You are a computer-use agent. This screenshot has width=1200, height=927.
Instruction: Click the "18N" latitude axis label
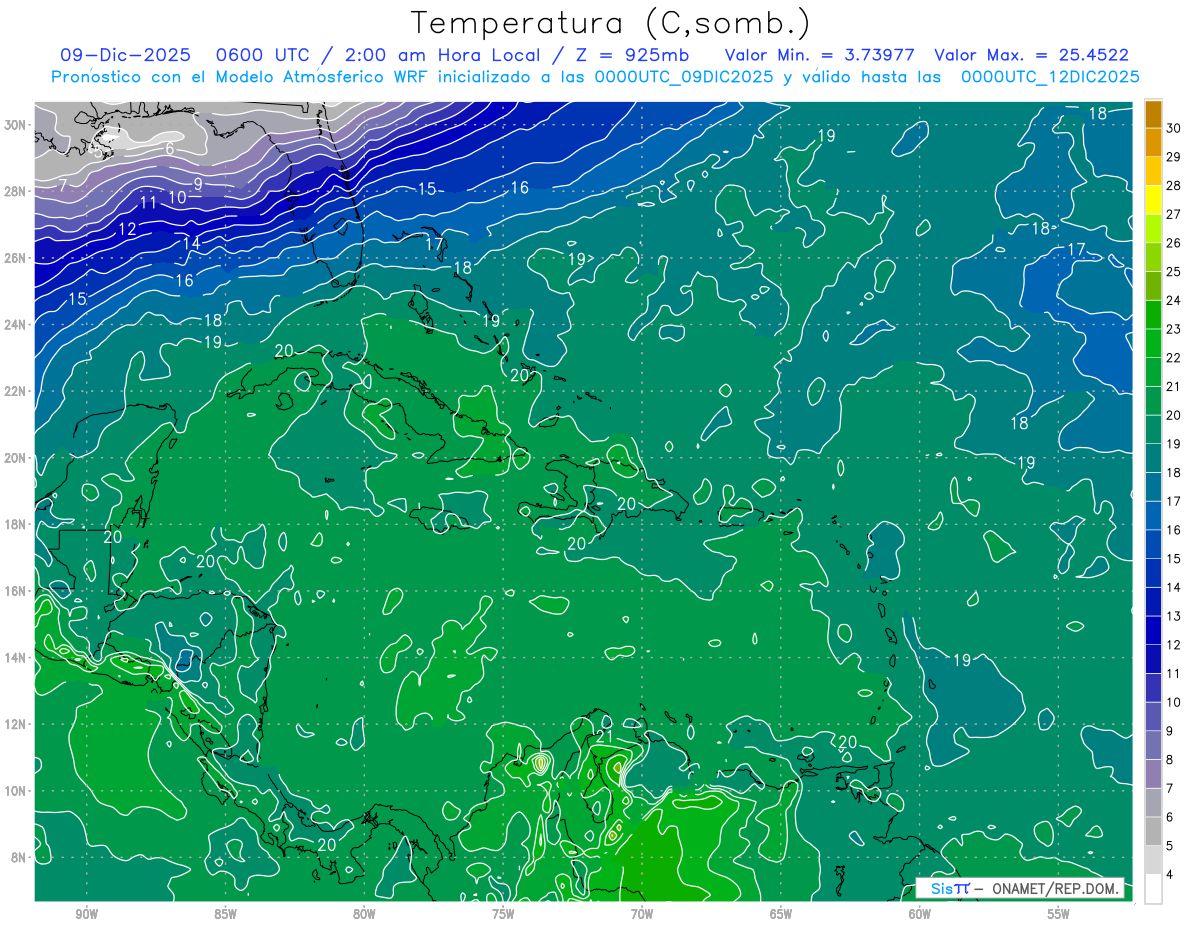[x=16, y=524]
